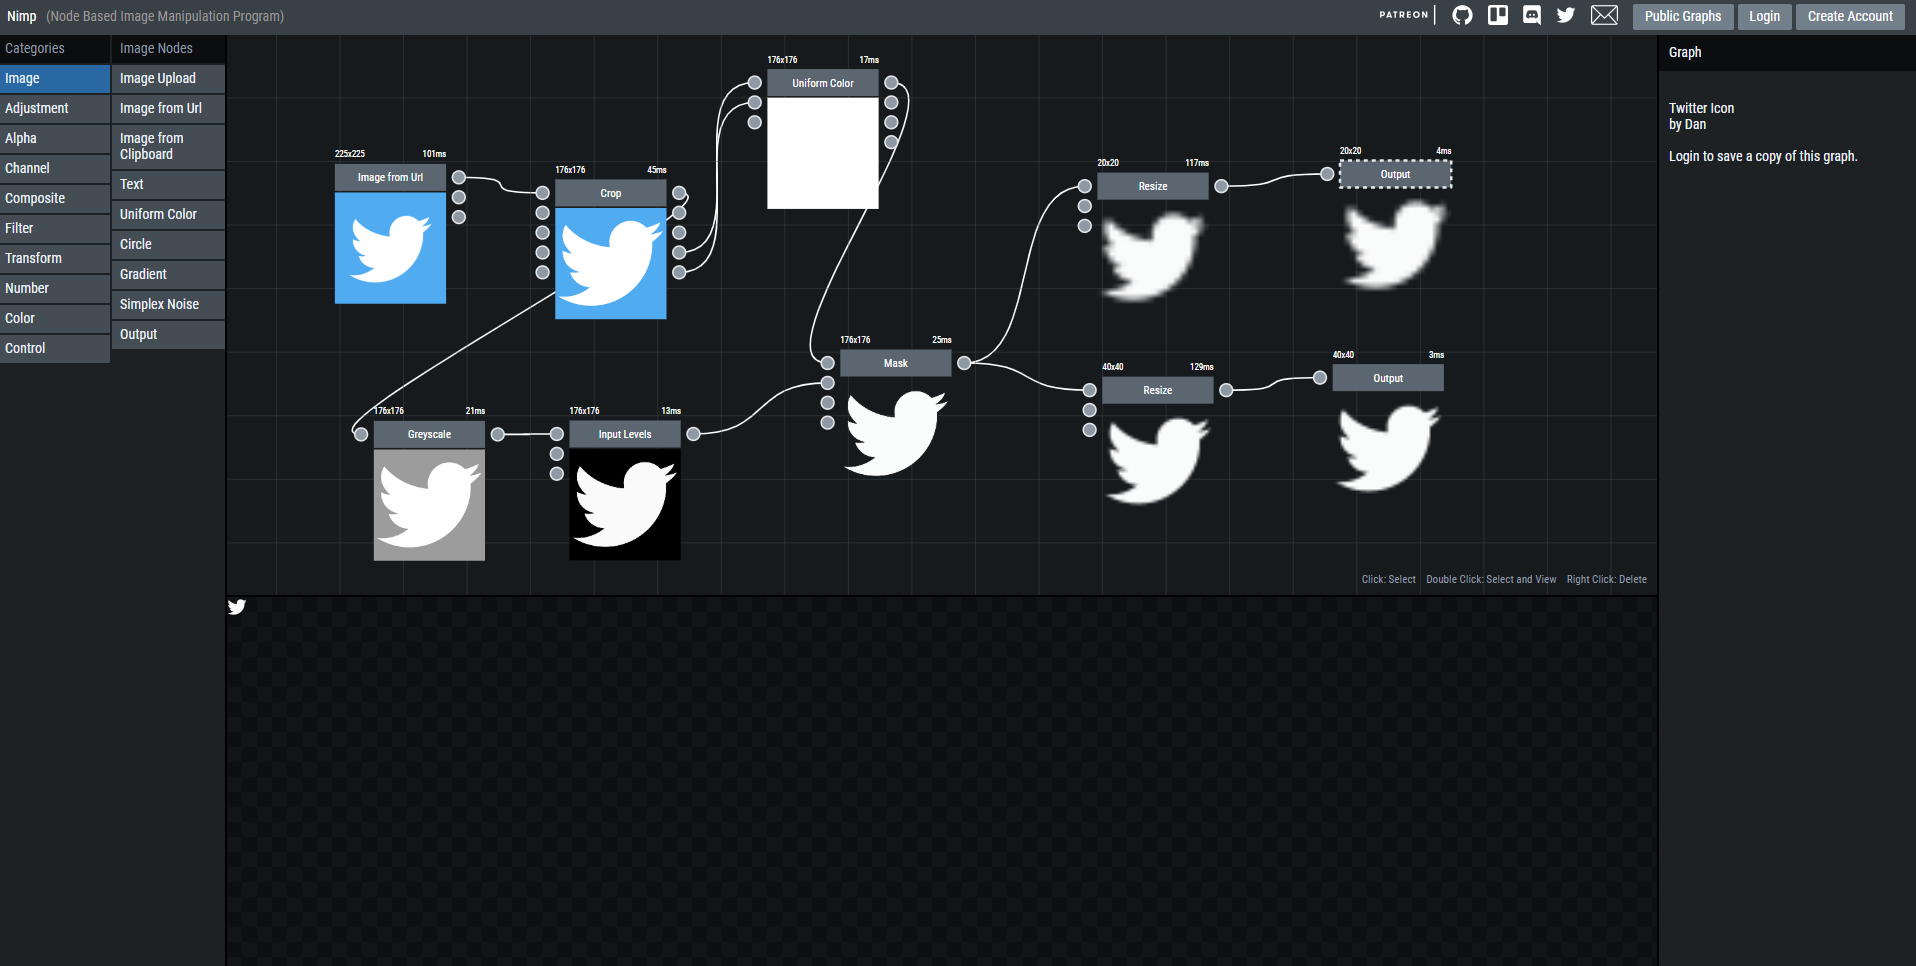The width and height of the screenshot is (1916, 966).
Task: Select the Uniform Color node header in graph
Action: point(823,83)
